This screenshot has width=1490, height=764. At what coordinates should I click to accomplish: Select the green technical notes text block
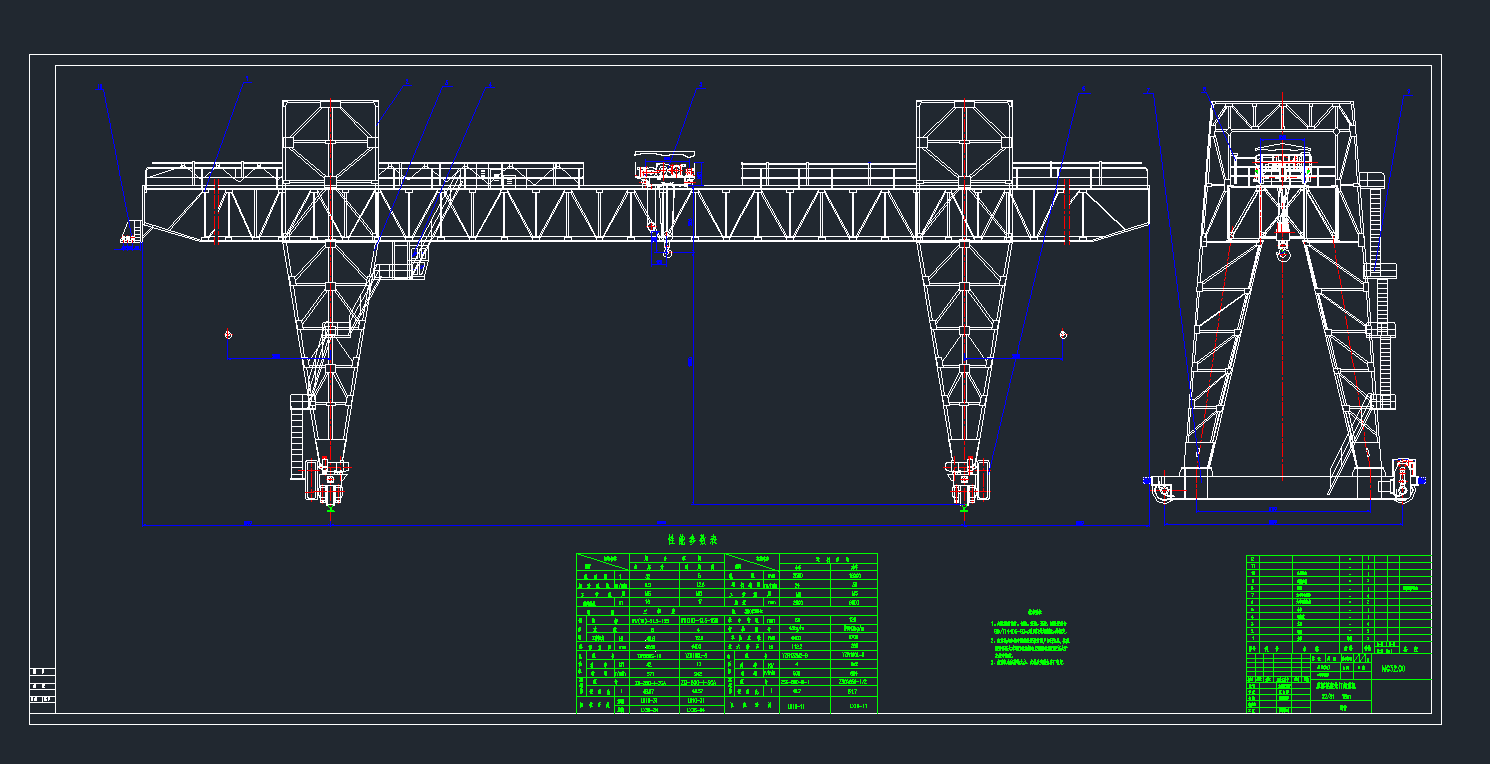1030,640
